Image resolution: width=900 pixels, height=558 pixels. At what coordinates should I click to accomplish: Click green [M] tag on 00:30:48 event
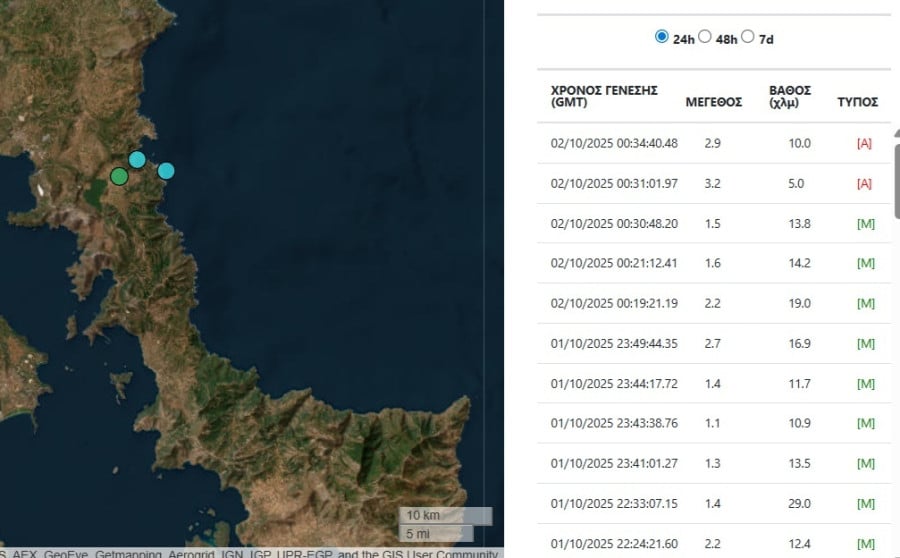[x=865, y=223]
